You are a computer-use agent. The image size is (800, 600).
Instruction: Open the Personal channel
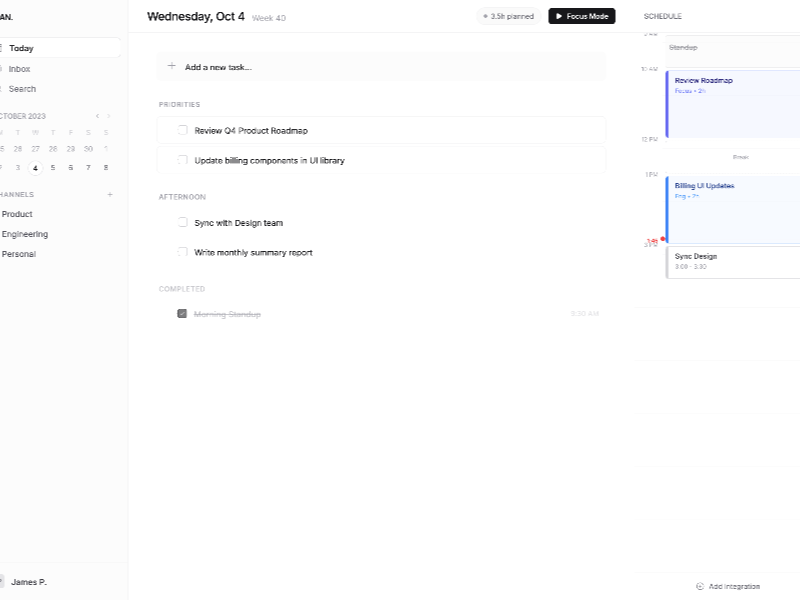pyautogui.click(x=19, y=254)
